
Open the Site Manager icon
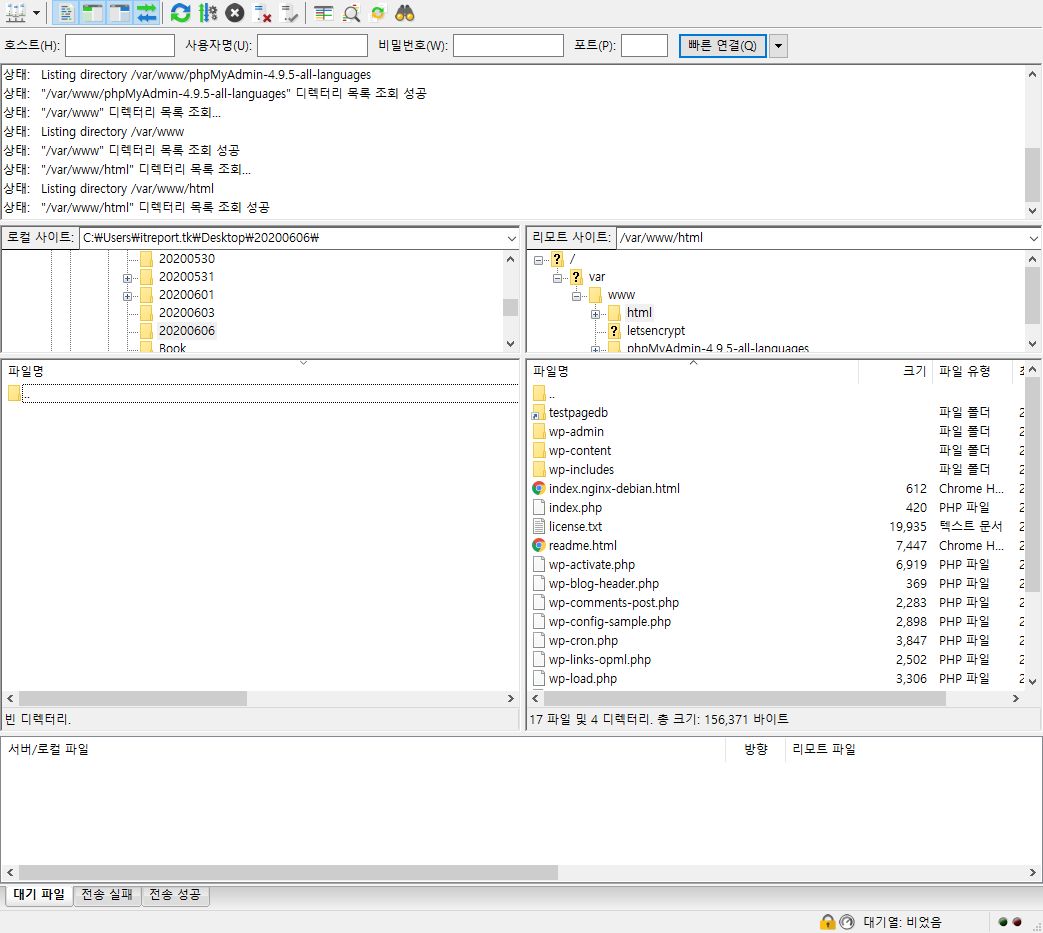point(15,13)
